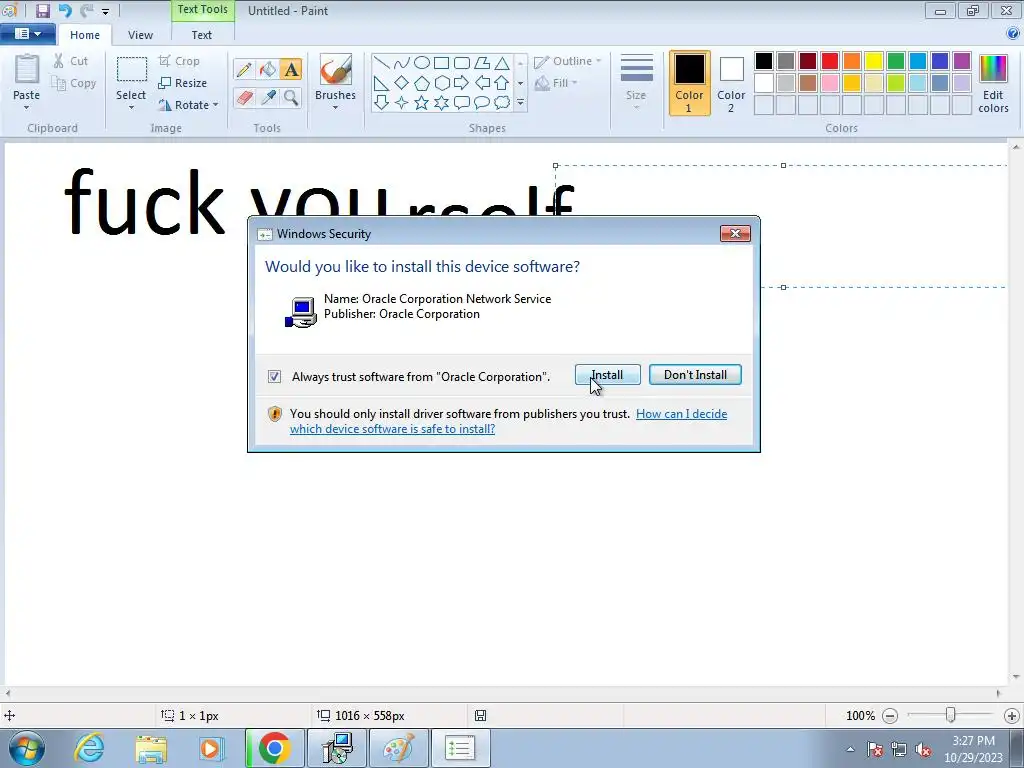Pick the red color swatch
Screen dimensions: 1024x768
(830, 61)
